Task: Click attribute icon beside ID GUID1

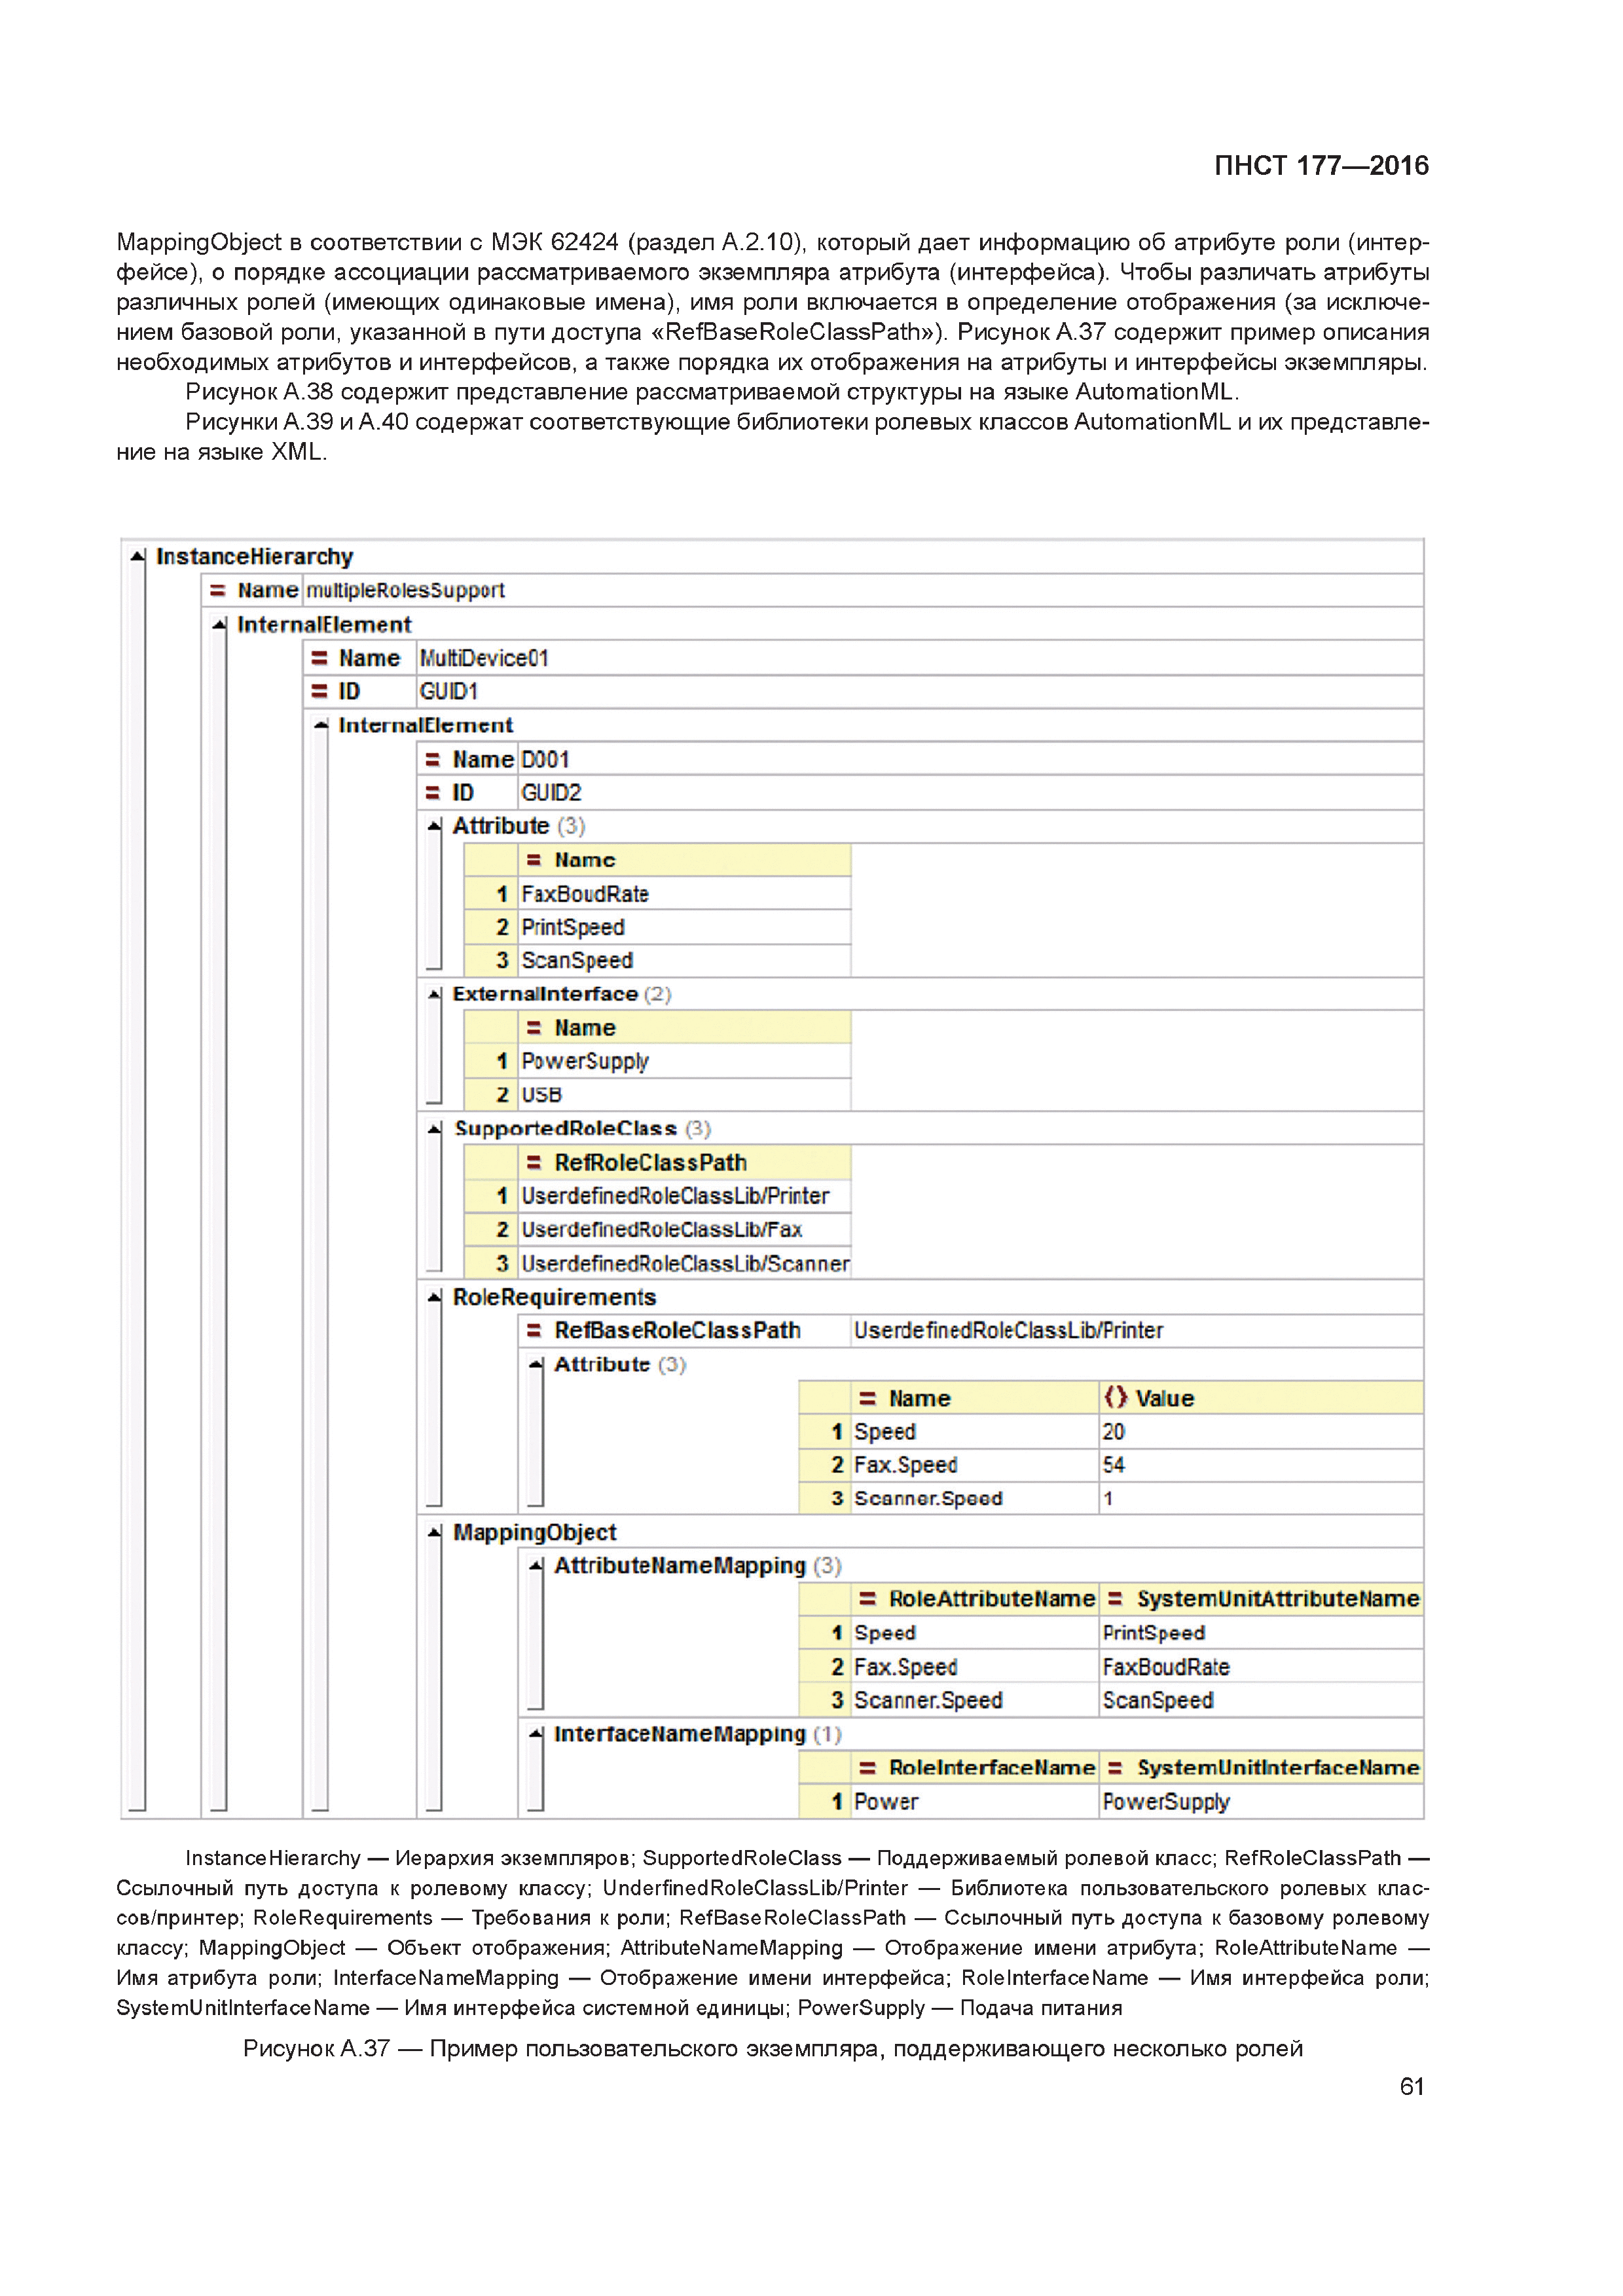Action: (319, 691)
